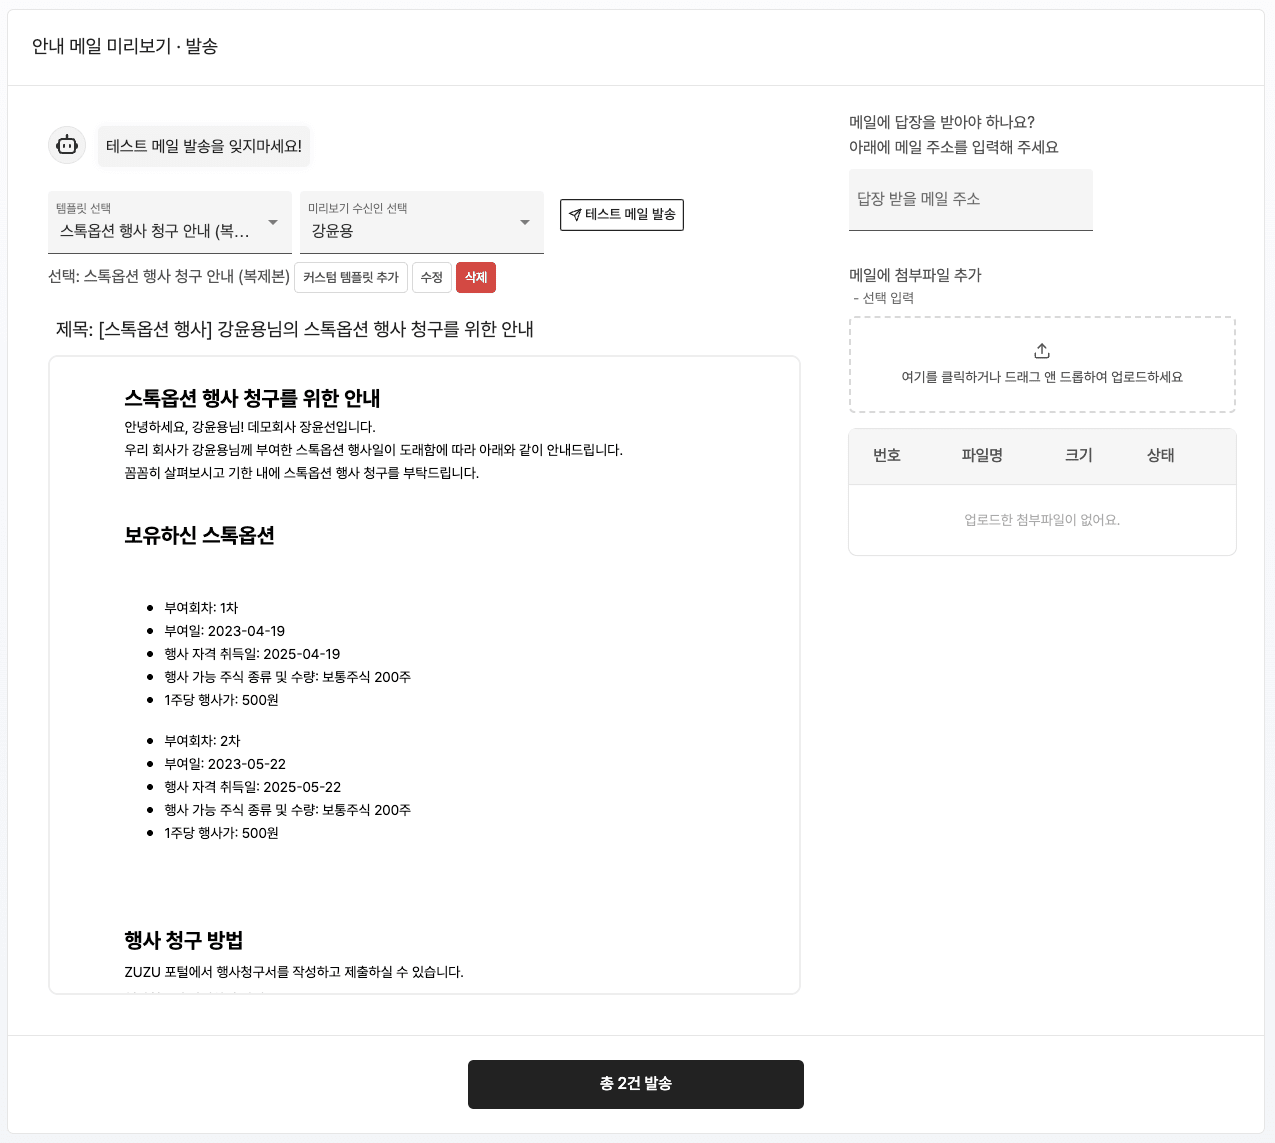Click the paper plane icon on test mail button

coord(575,215)
